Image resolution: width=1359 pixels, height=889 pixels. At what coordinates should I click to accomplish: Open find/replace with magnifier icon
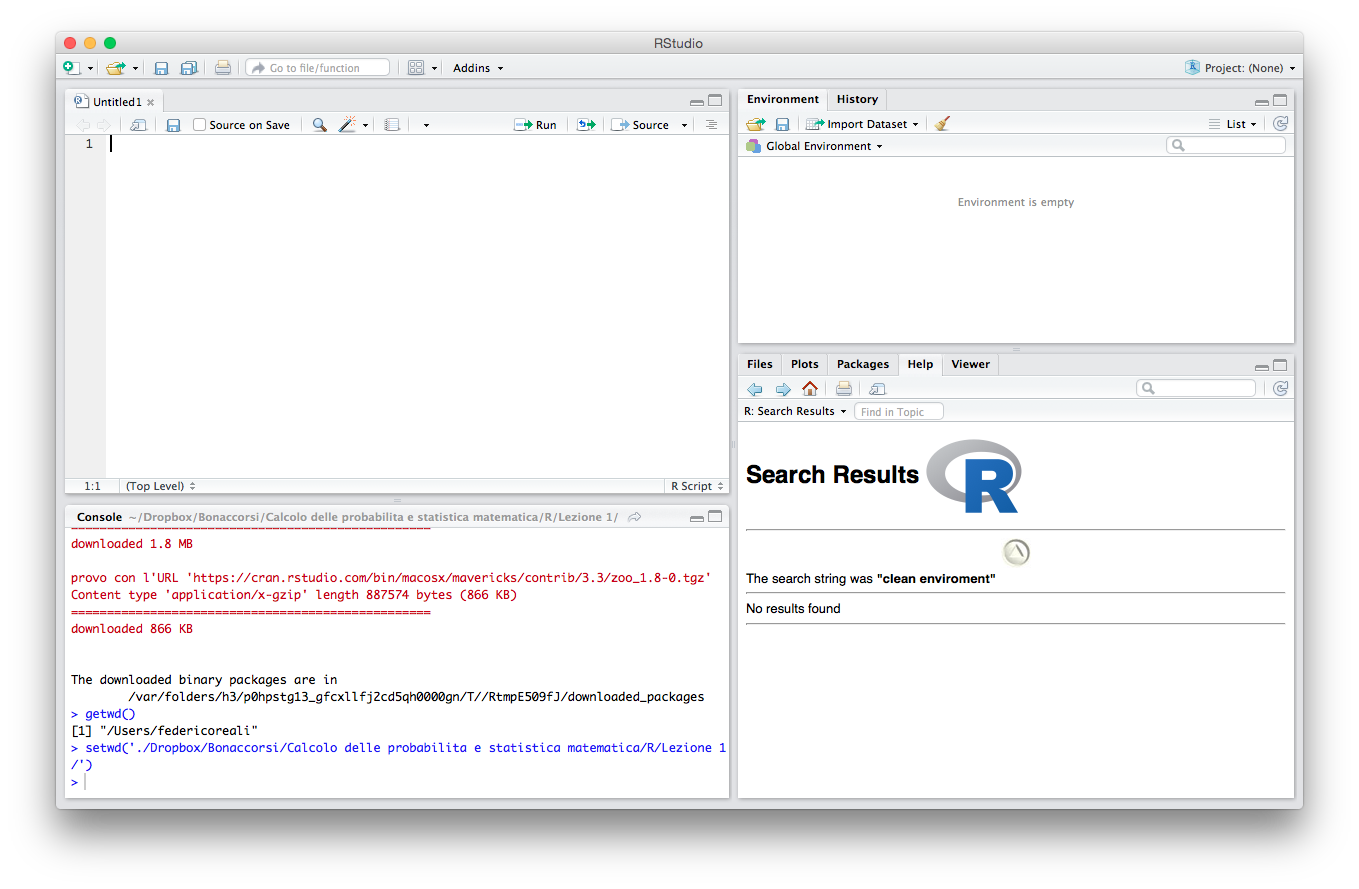click(319, 125)
